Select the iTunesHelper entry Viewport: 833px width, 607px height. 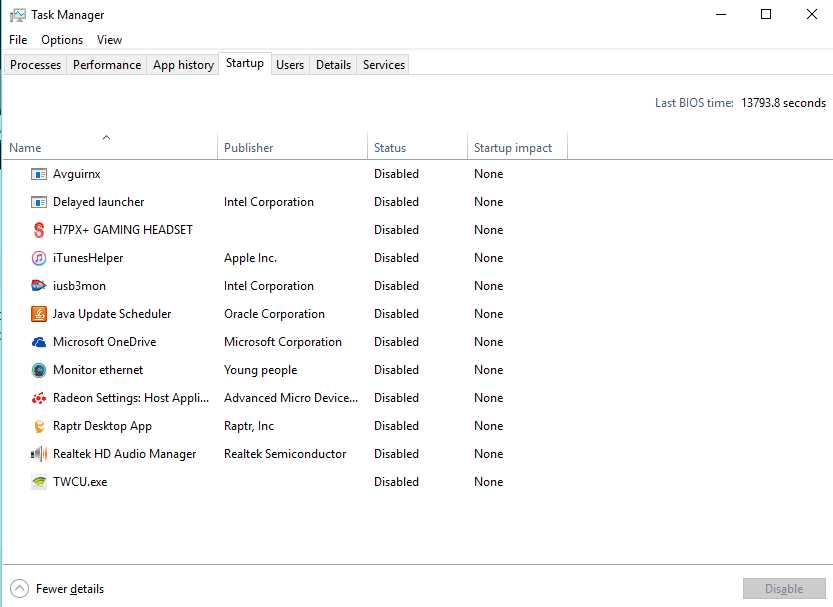coord(88,258)
